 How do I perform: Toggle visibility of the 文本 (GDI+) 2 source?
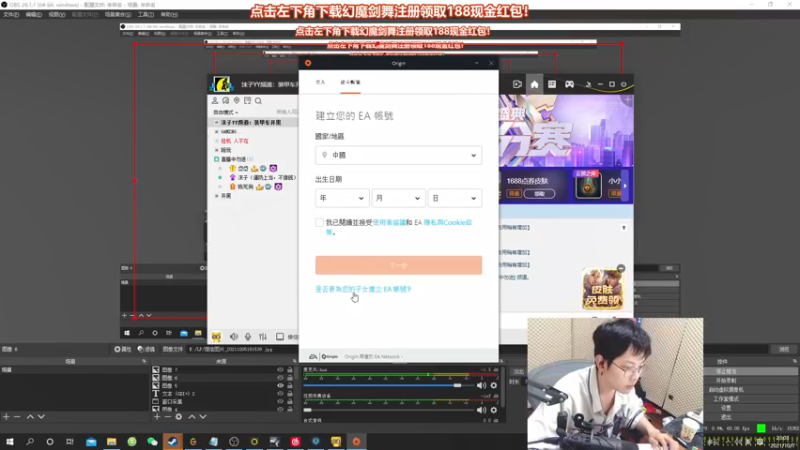pos(280,394)
